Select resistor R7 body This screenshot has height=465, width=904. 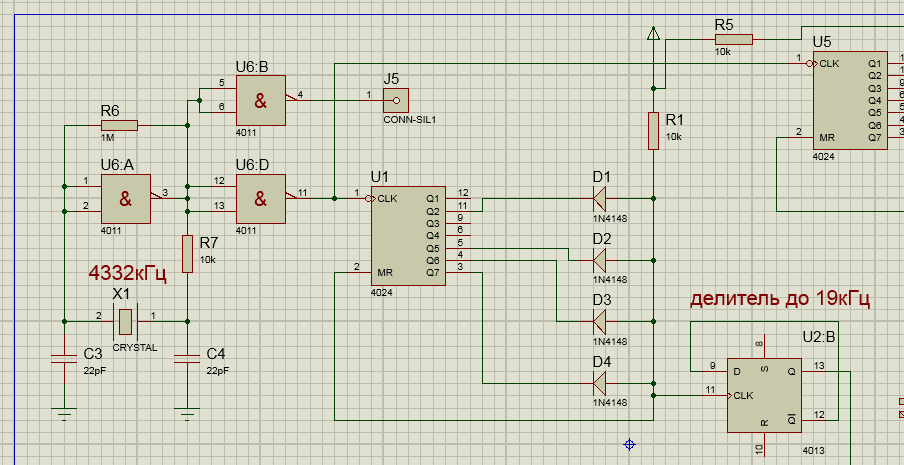coord(187,248)
